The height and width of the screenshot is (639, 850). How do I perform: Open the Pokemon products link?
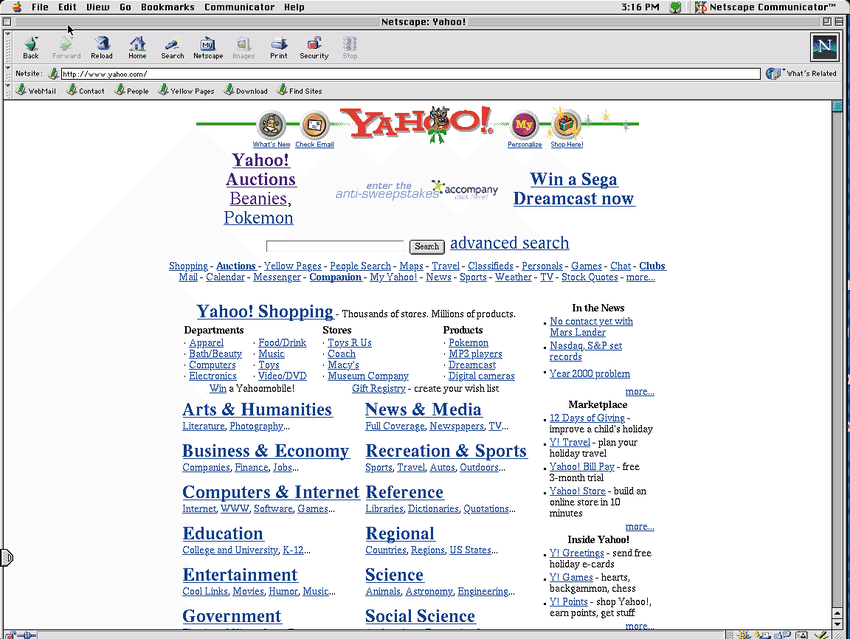coord(468,343)
